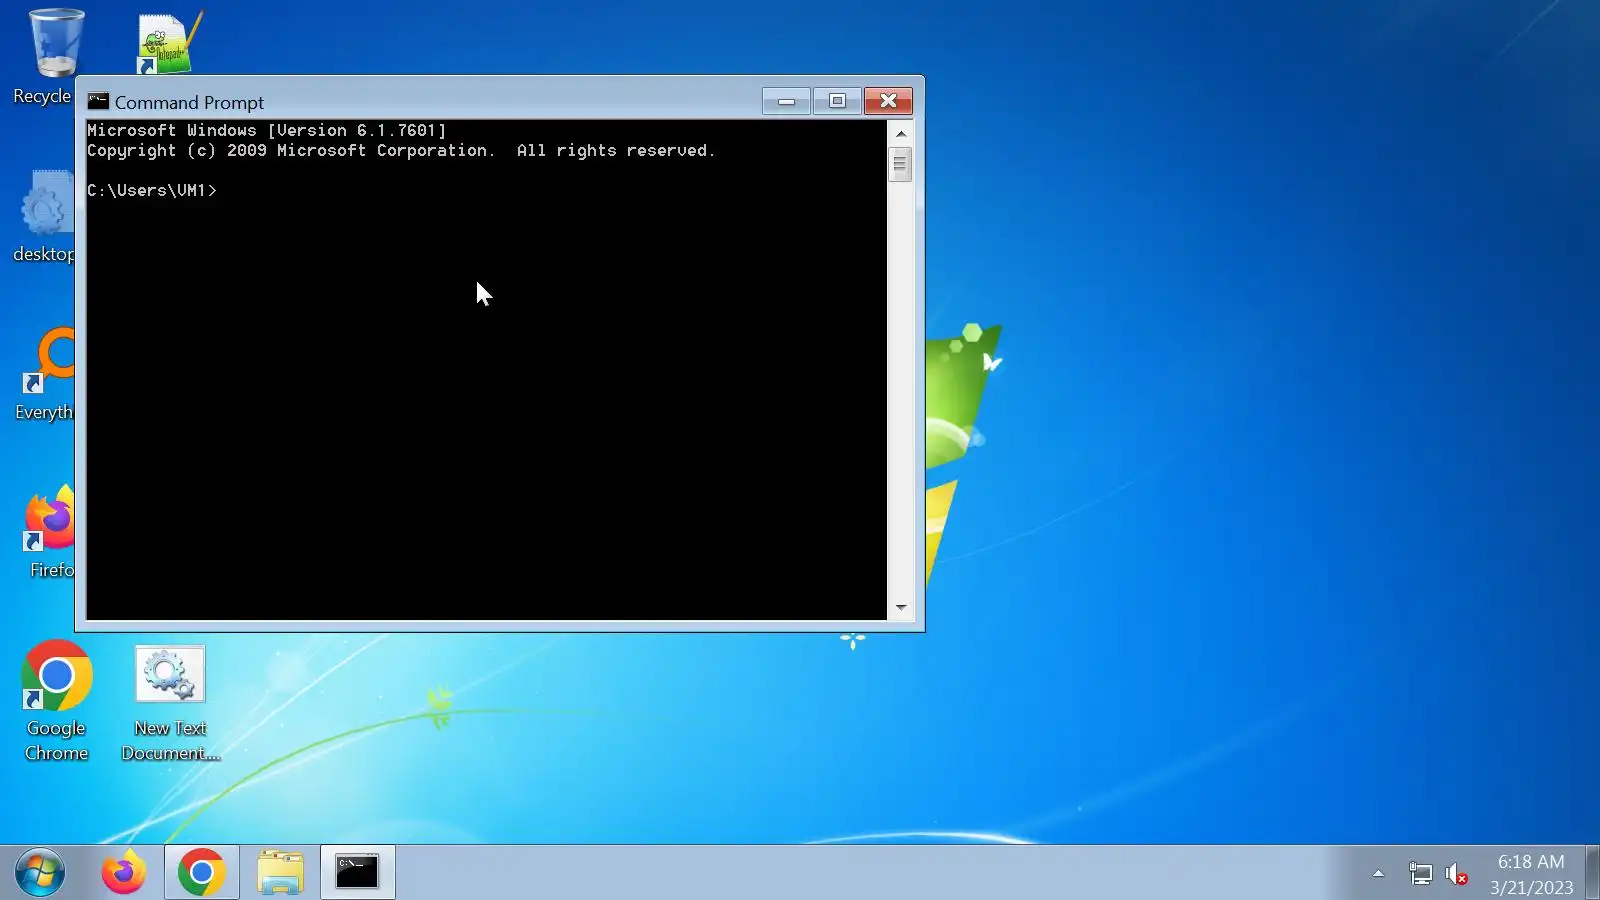Click the Command Prompt scrollbar thumb
Viewport: 1600px width, 900px height.
(x=900, y=164)
